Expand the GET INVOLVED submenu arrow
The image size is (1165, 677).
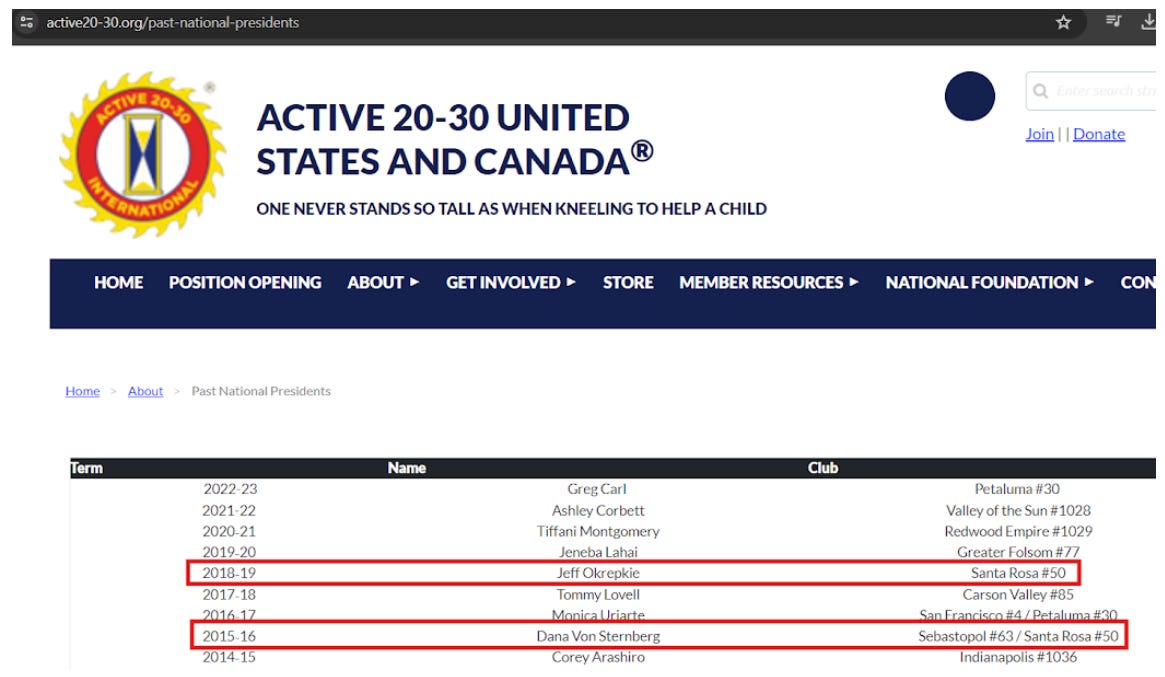coord(571,282)
